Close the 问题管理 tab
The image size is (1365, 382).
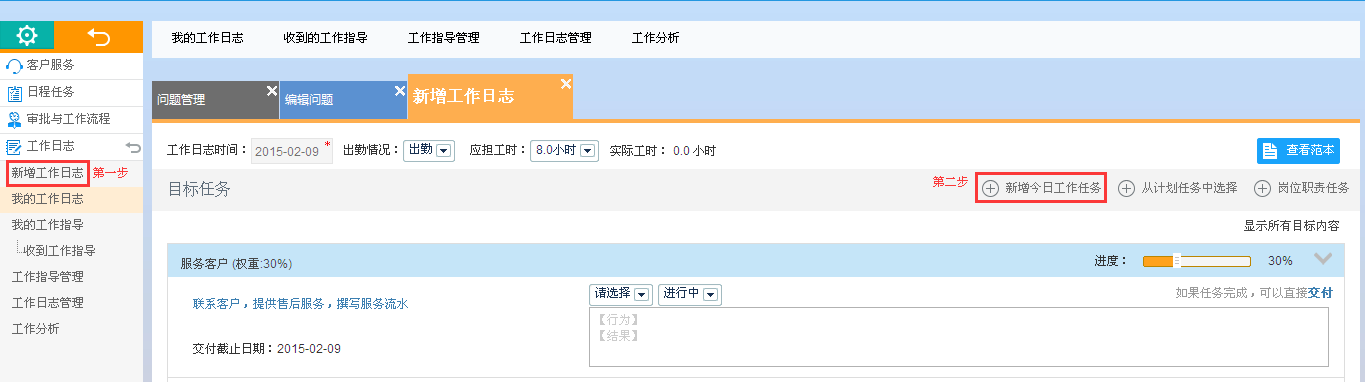(x=271, y=91)
